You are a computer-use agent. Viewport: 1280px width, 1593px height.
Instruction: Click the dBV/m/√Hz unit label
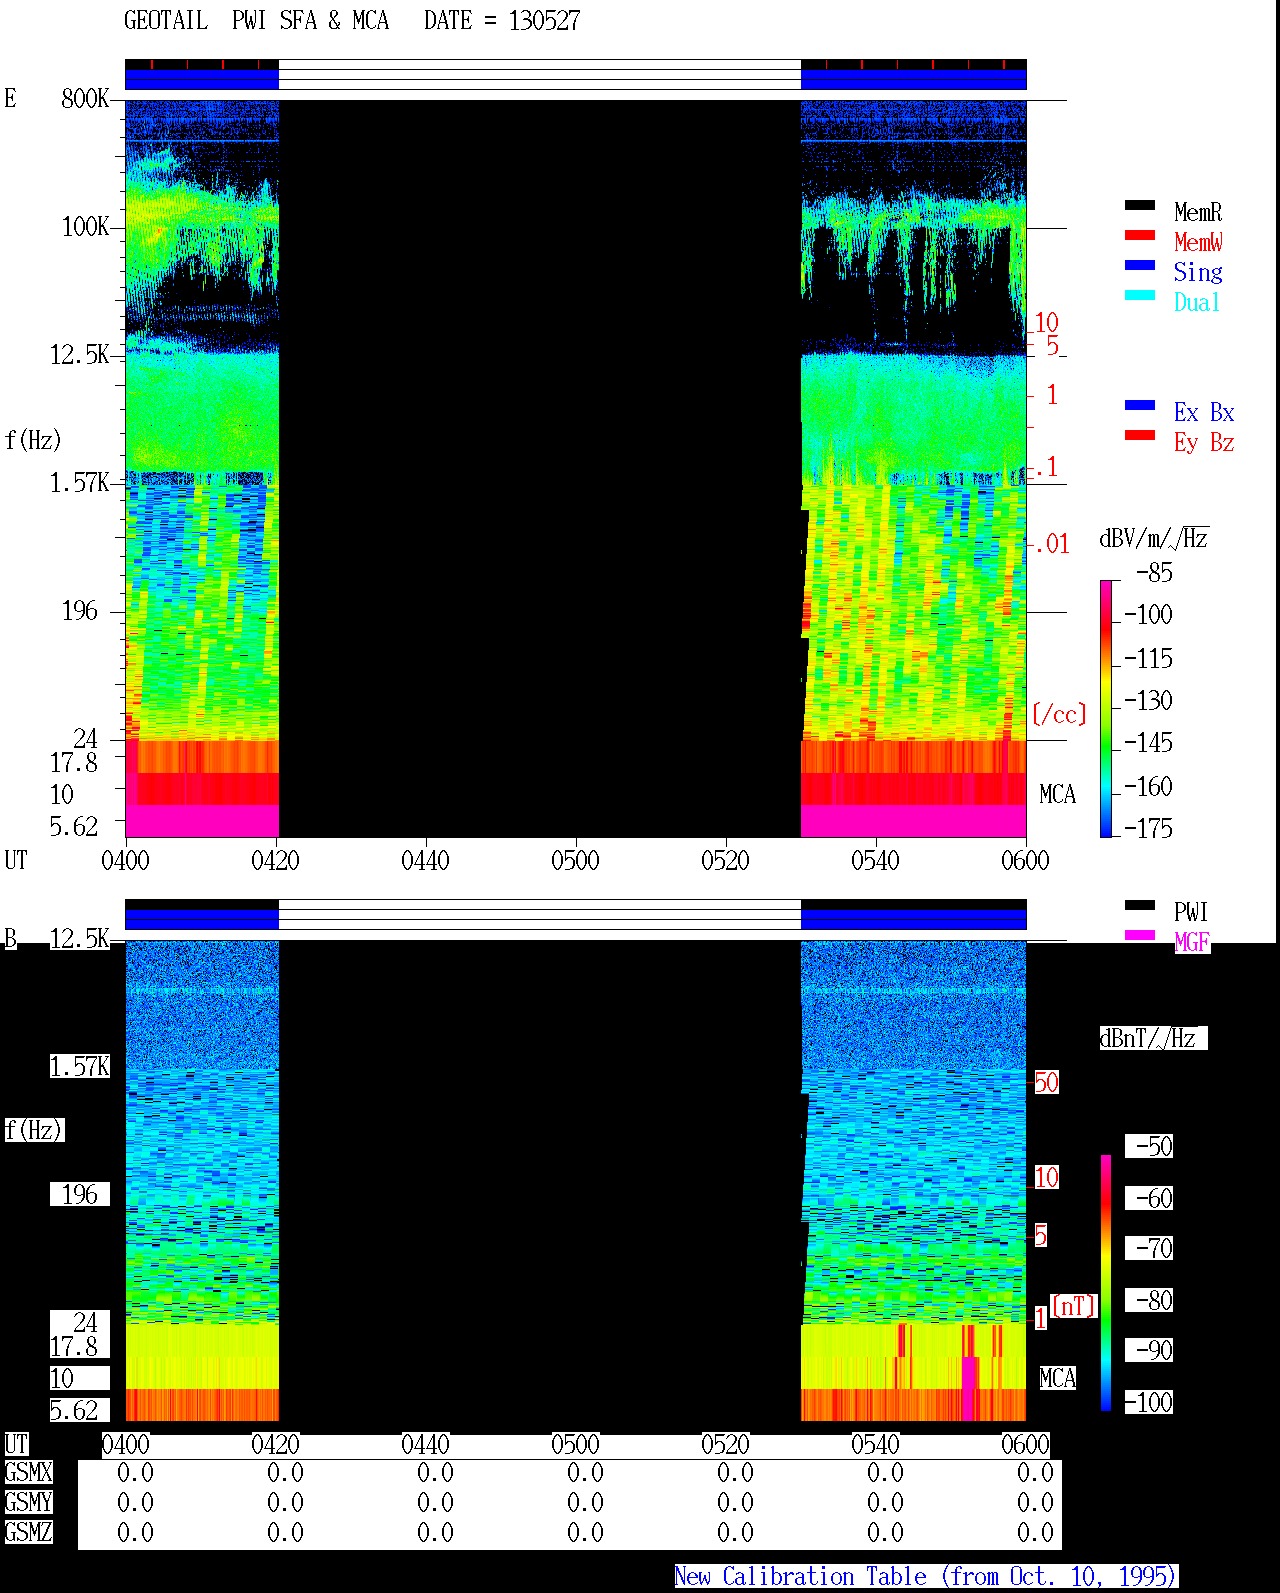pos(1154,539)
